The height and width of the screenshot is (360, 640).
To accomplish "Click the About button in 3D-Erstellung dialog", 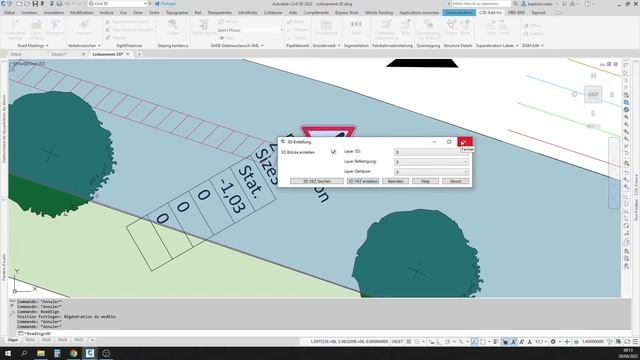I will pyautogui.click(x=456, y=181).
